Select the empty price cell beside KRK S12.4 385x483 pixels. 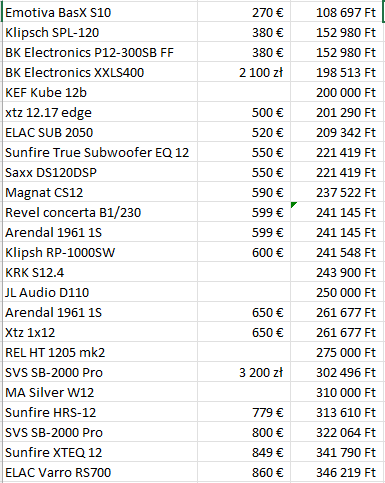pos(244,272)
